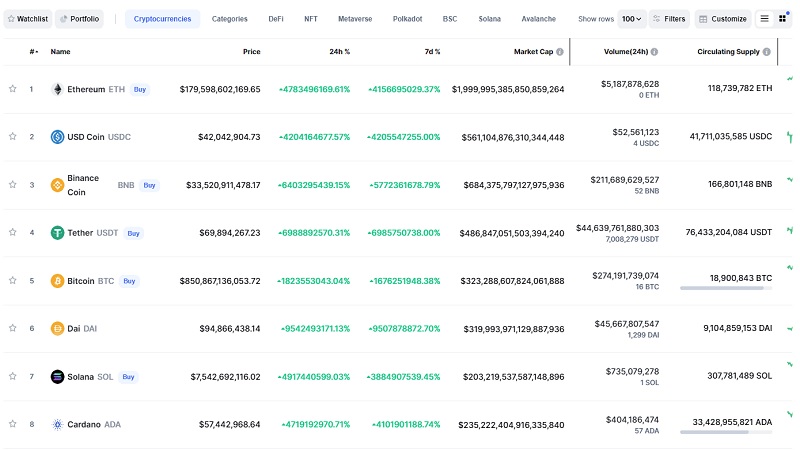The height and width of the screenshot is (450, 800).
Task: Click the Ethereum coin logo
Action: (57, 89)
